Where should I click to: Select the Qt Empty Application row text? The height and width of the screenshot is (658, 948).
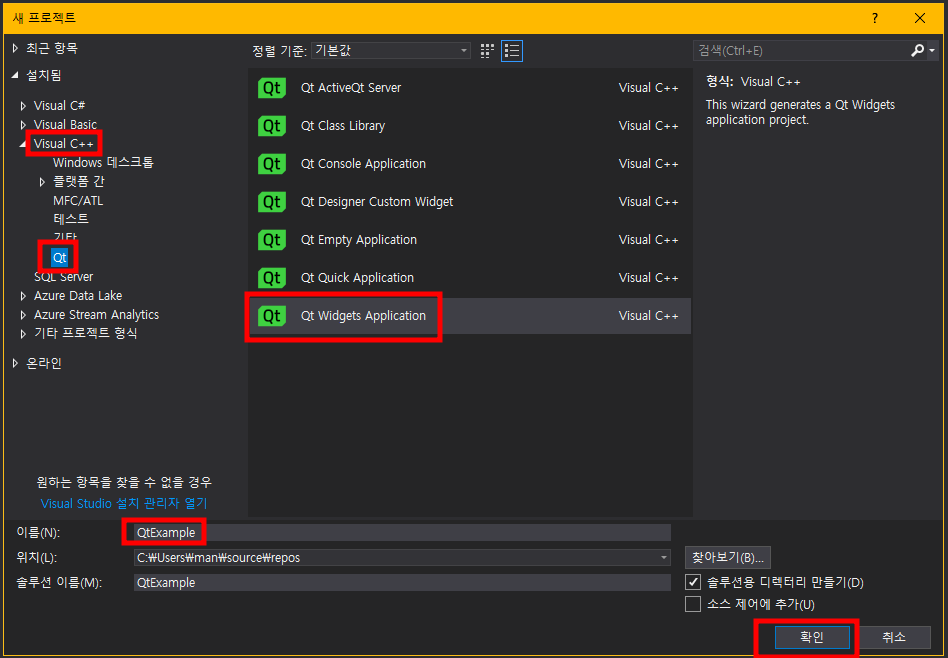[x=359, y=240]
